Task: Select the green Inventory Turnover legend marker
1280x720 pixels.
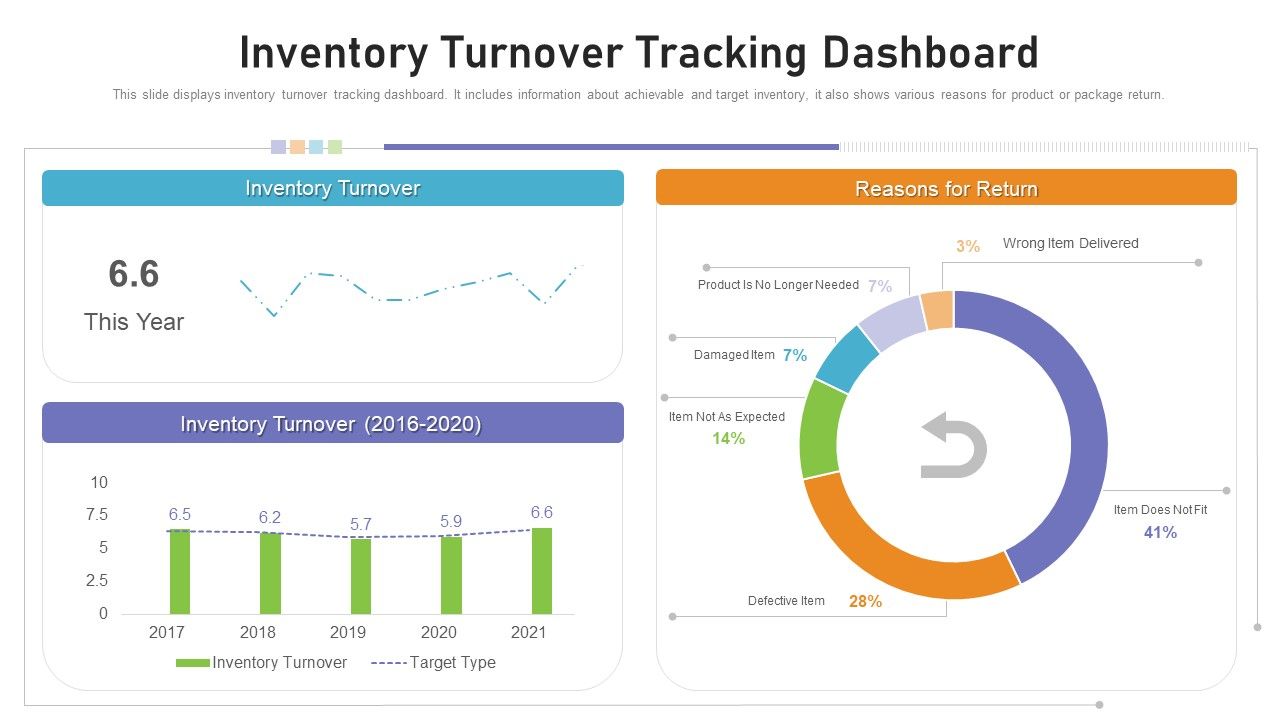Action: (192, 662)
